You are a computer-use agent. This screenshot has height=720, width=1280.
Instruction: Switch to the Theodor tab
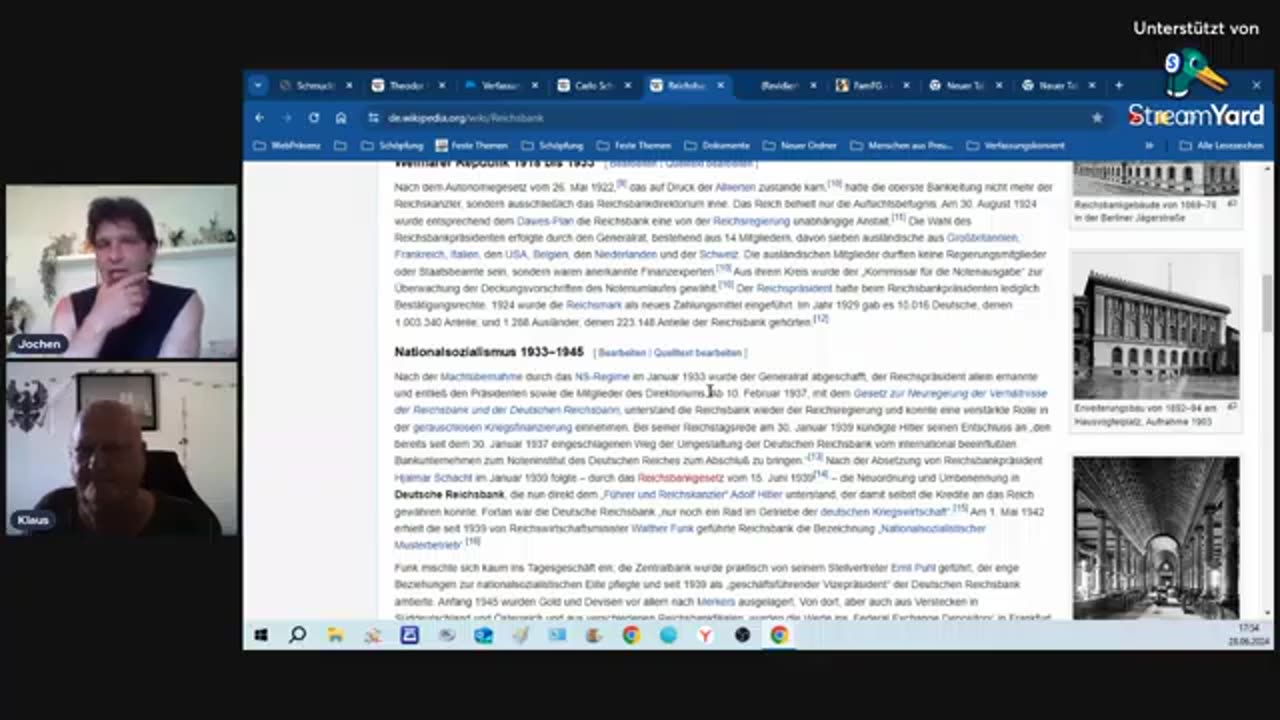point(407,86)
